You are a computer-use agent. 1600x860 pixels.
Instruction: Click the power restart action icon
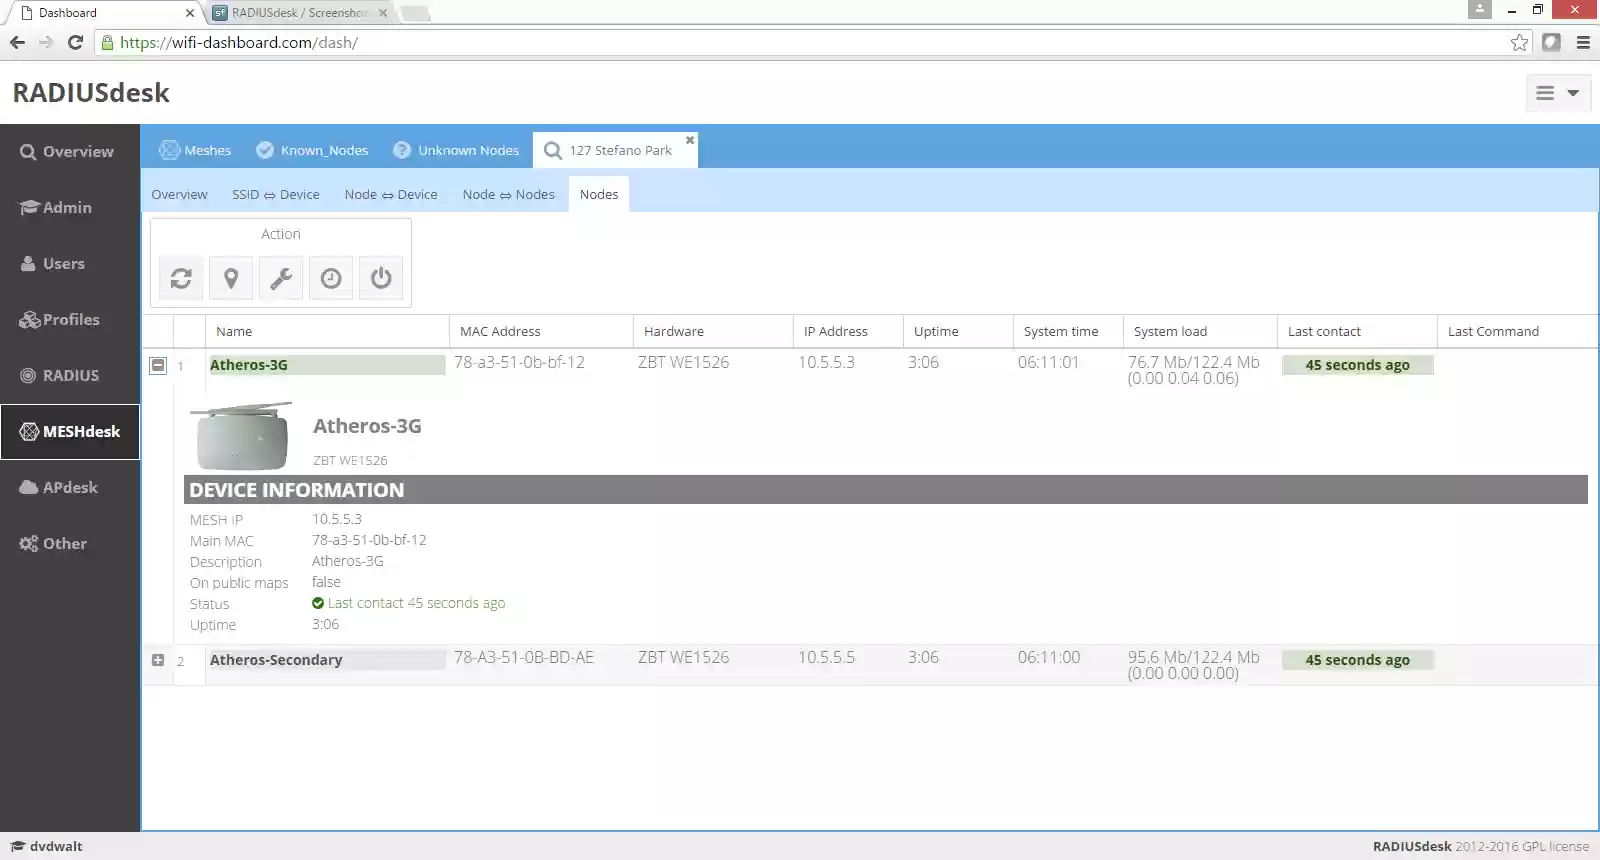(381, 278)
